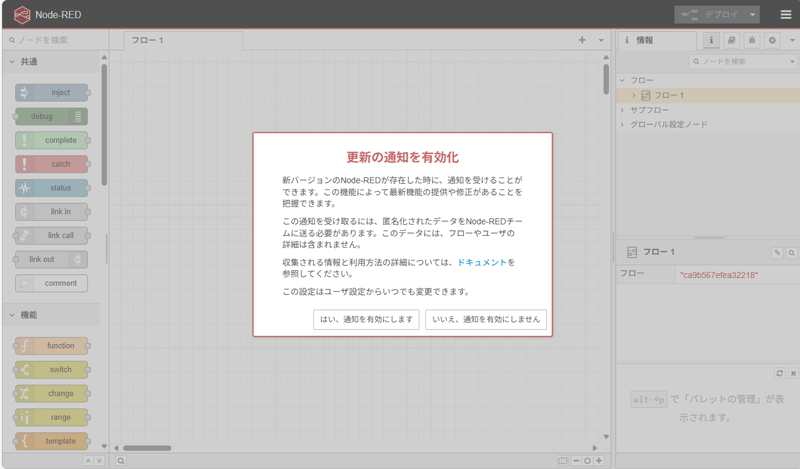This screenshot has width=800, height=469.
Task: Show the configuration nodes gear tab
Action: tap(772, 40)
